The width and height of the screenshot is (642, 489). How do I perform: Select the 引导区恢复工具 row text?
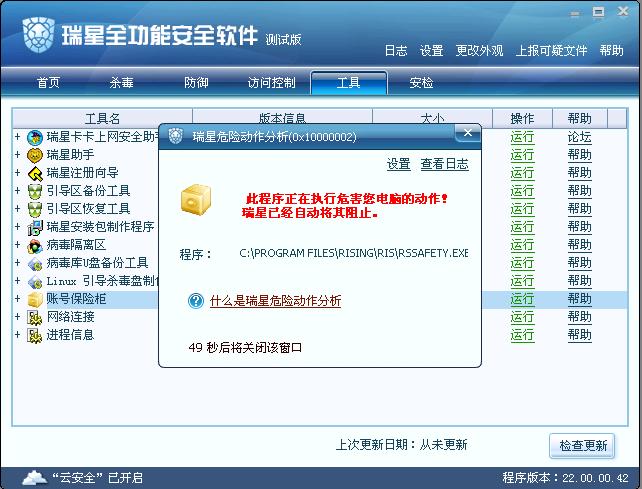pyautogui.click(x=88, y=209)
